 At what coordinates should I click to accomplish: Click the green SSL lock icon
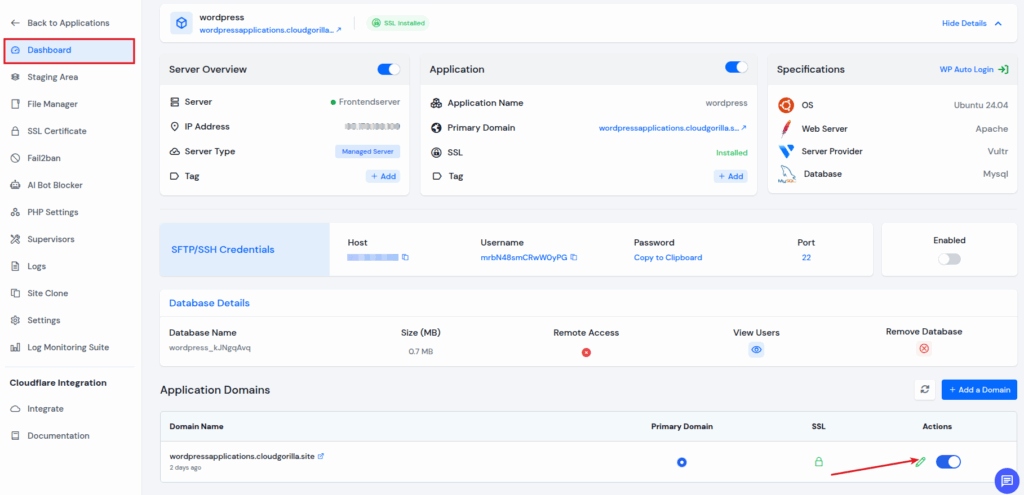click(x=818, y=462)
